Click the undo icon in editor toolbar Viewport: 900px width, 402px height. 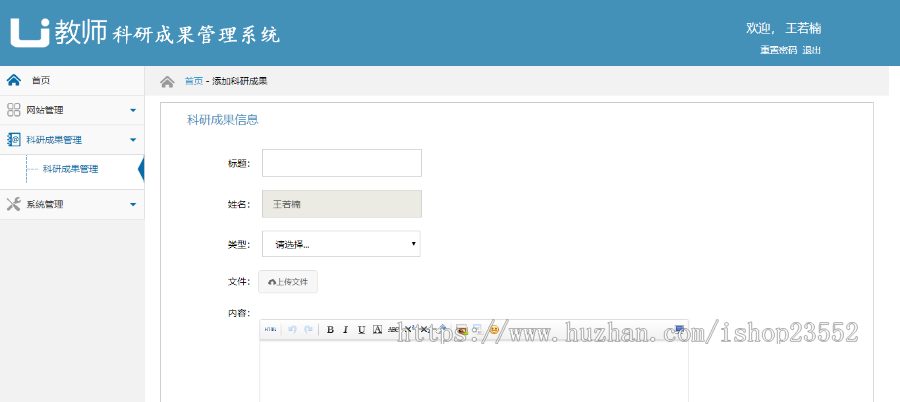[x=292, y=329]
